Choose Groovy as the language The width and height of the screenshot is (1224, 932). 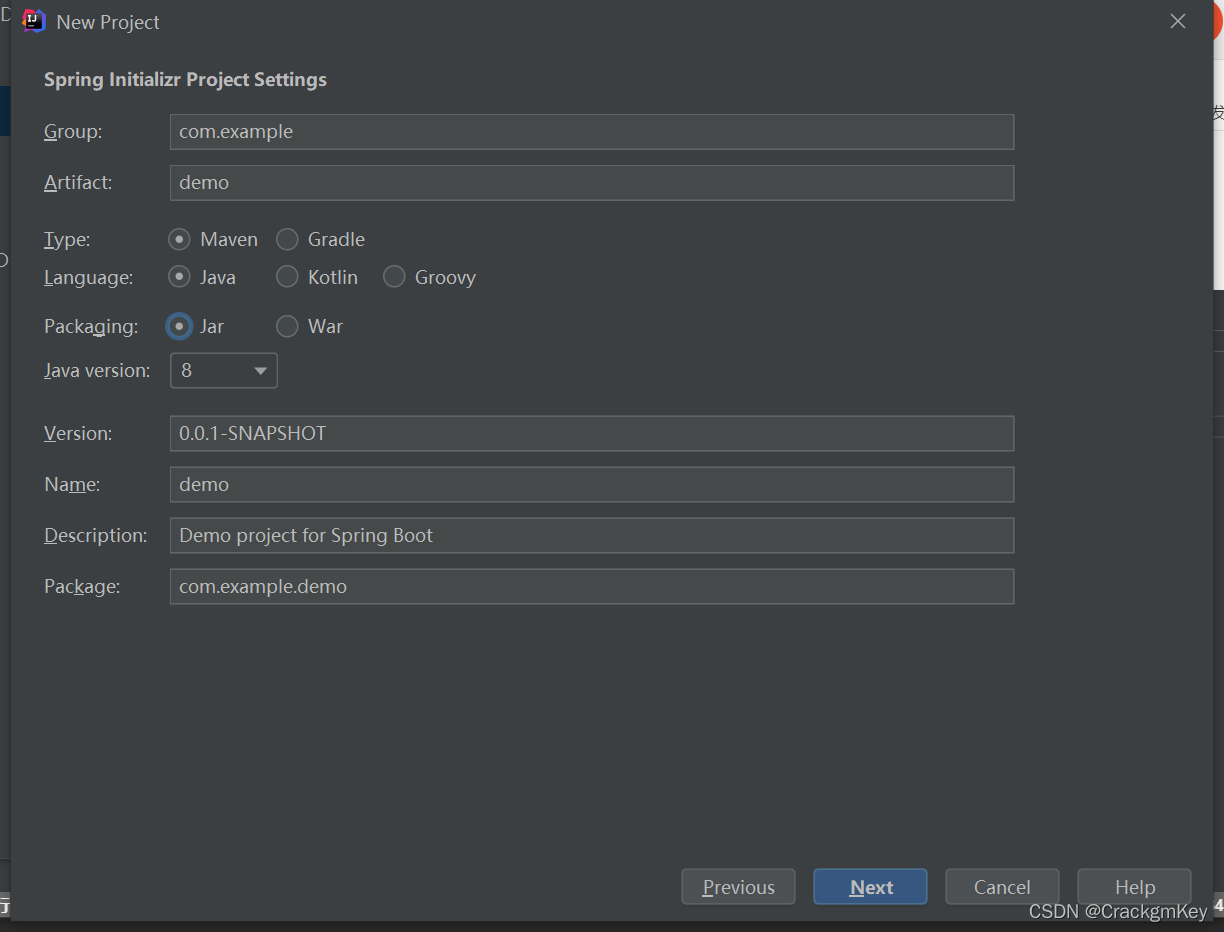coord(430,277)
